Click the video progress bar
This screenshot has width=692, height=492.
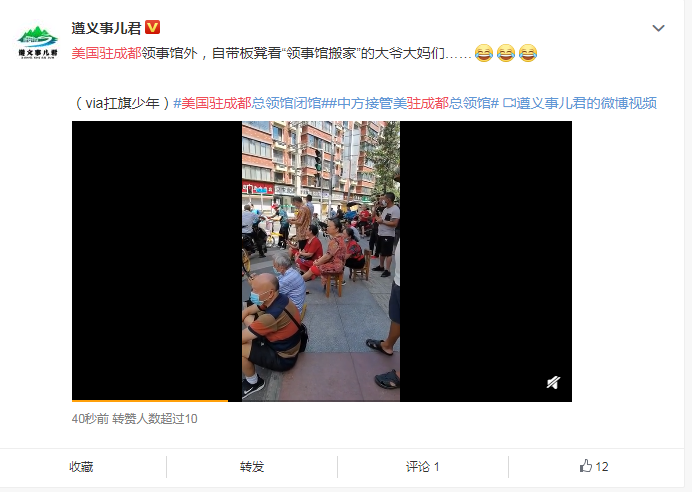pos(322,401)
